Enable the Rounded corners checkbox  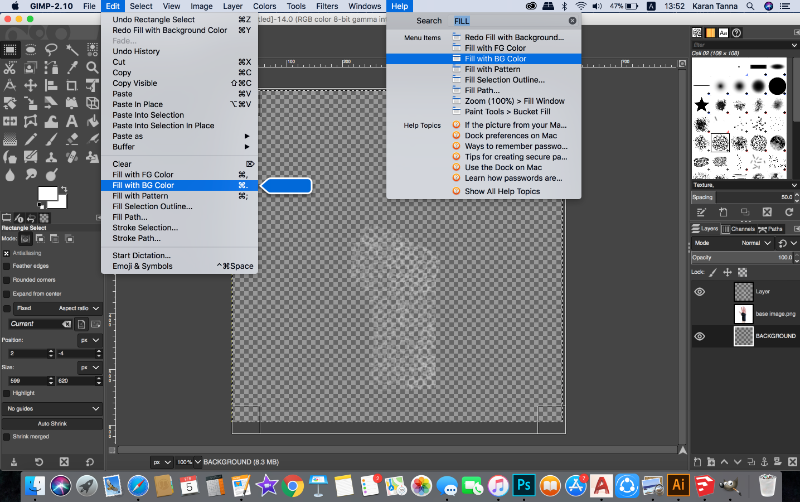(7, 280)
